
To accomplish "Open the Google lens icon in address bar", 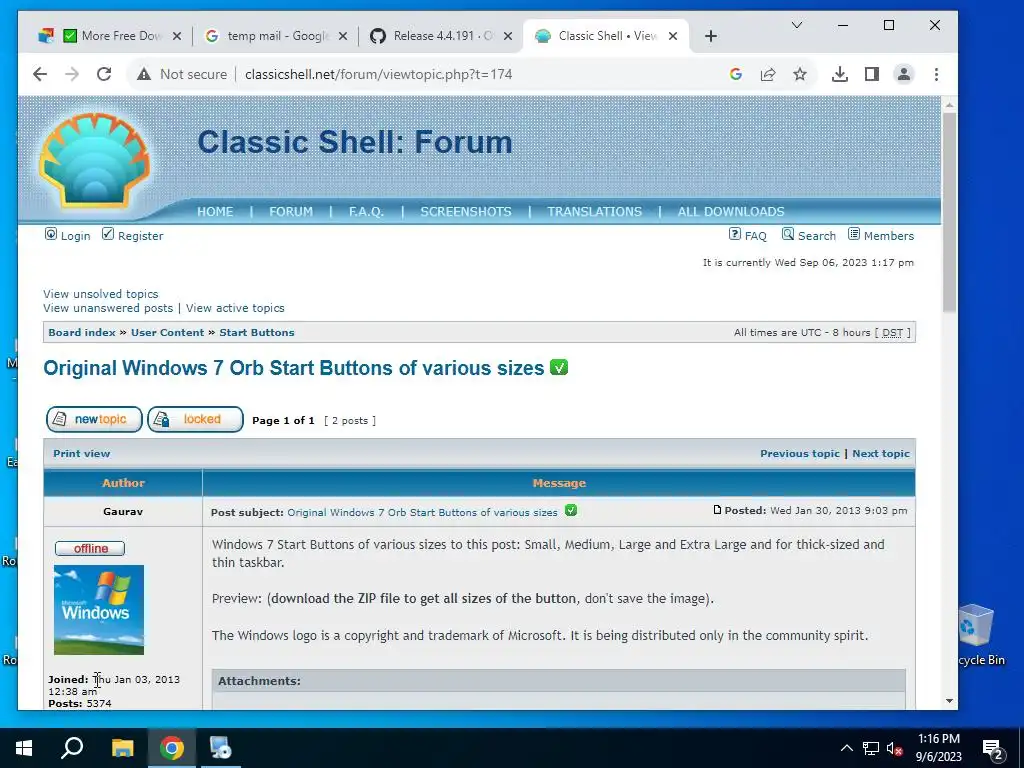I will 736,74.
